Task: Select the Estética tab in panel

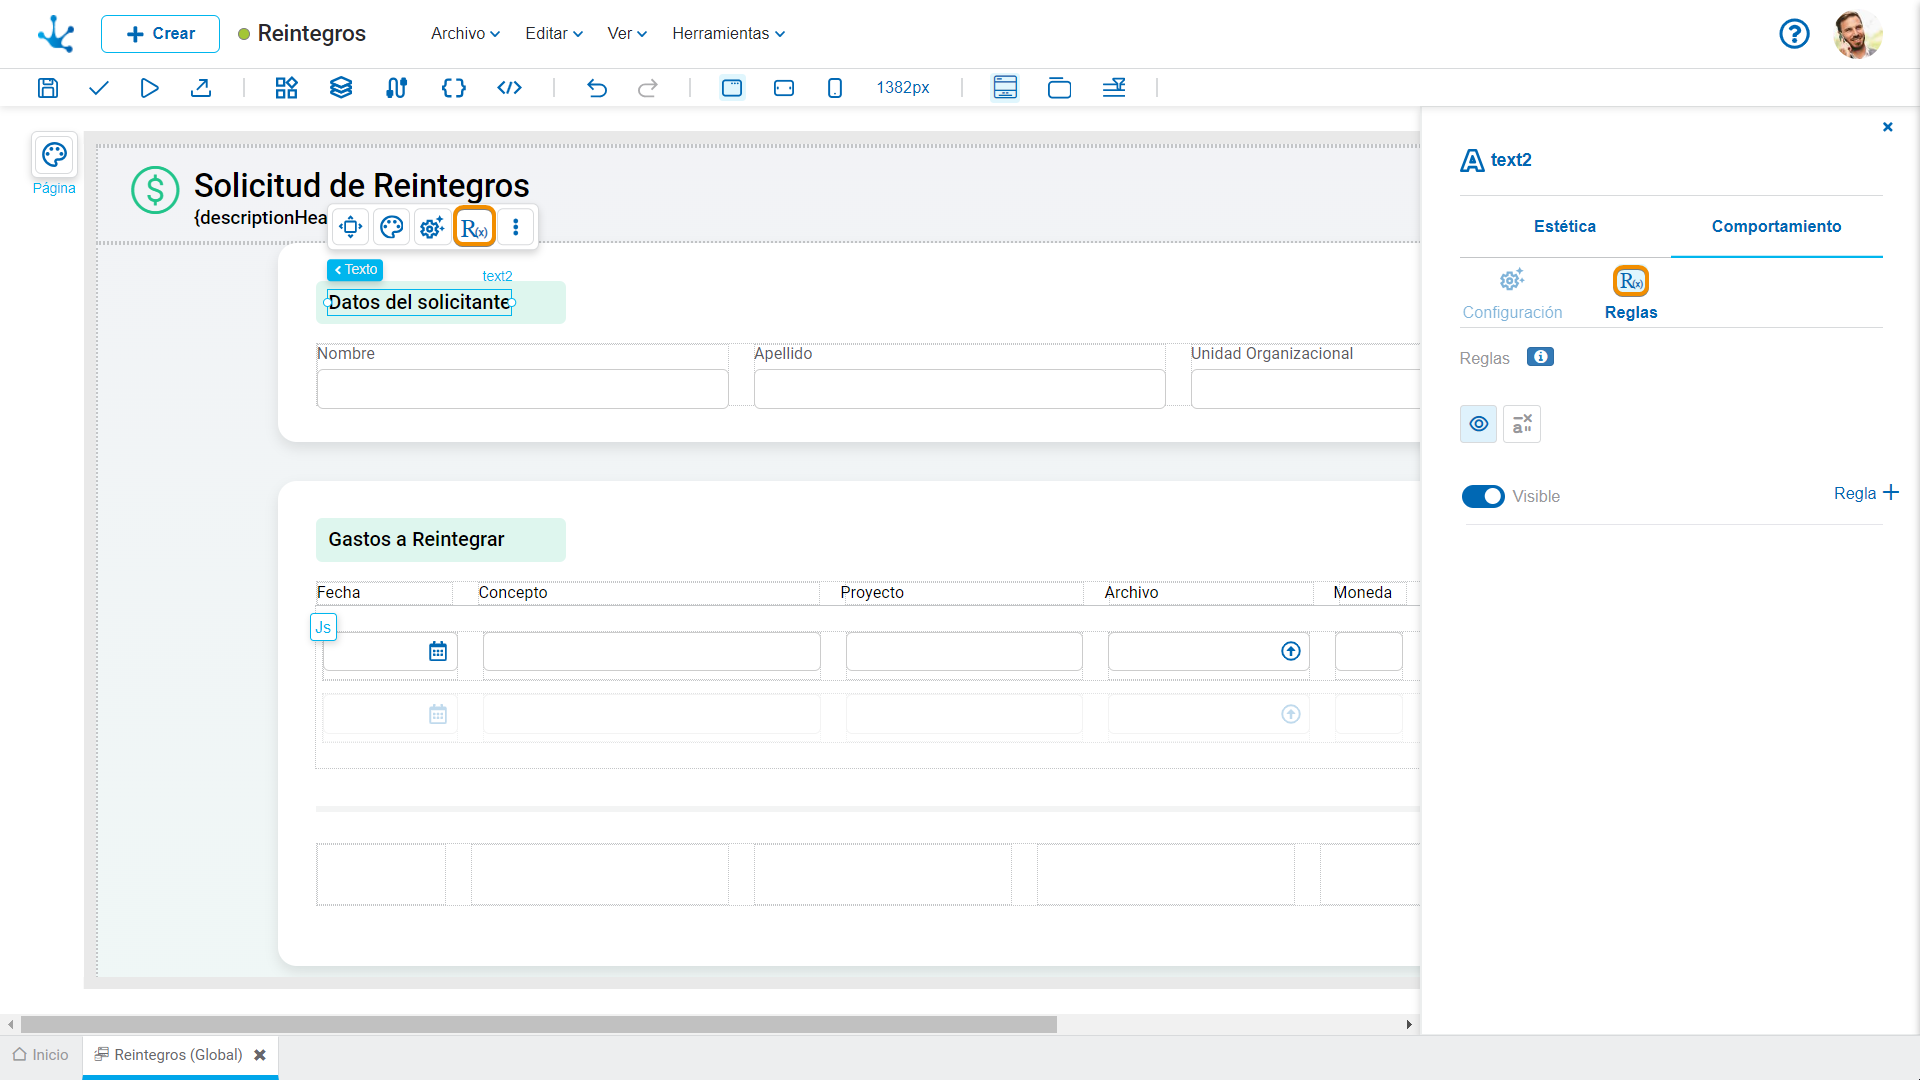Action: click(x=1564, y=225)
